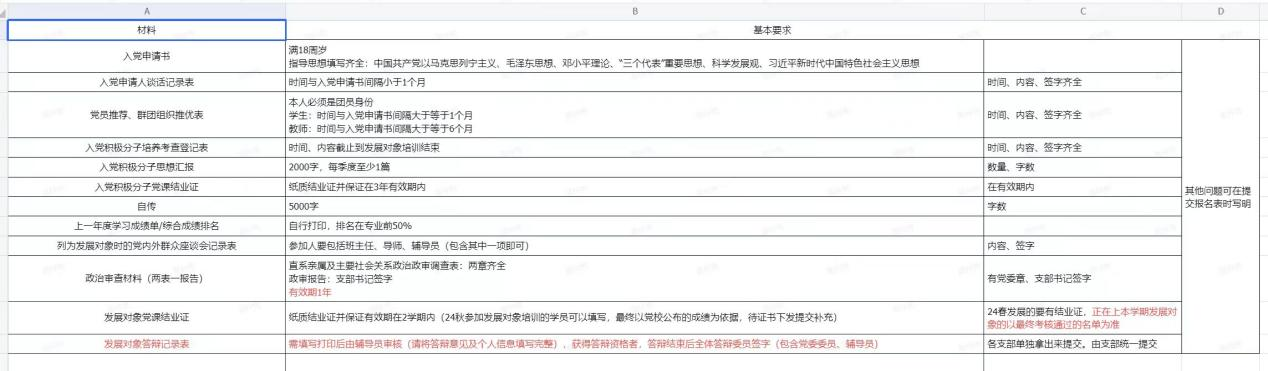Image resolution: width=1268 pixels, height=371 pixels.
Task: Select the cell beginning '本人必须是团员身份'
Action: coord(634,115)
